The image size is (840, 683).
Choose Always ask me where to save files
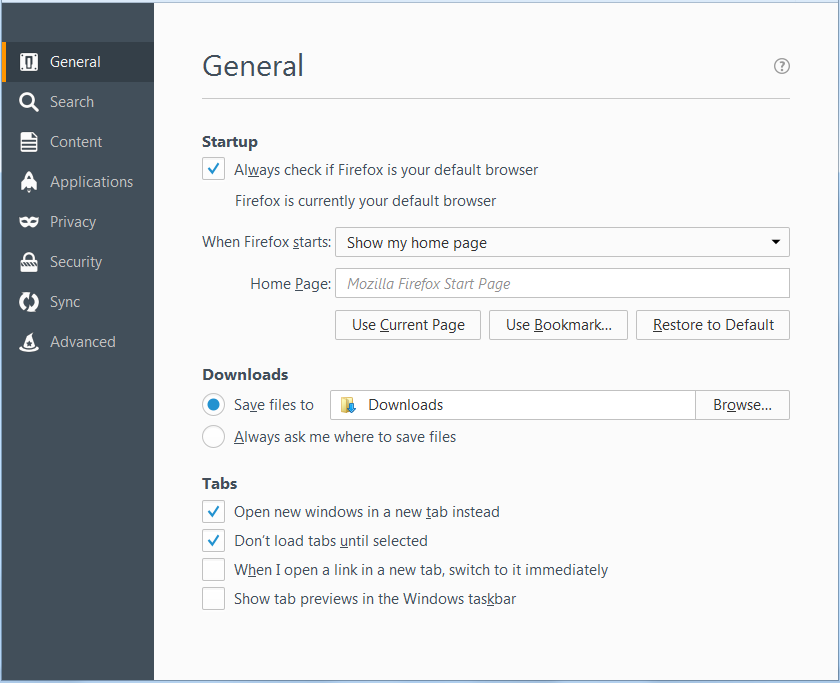tap(213, 437)
